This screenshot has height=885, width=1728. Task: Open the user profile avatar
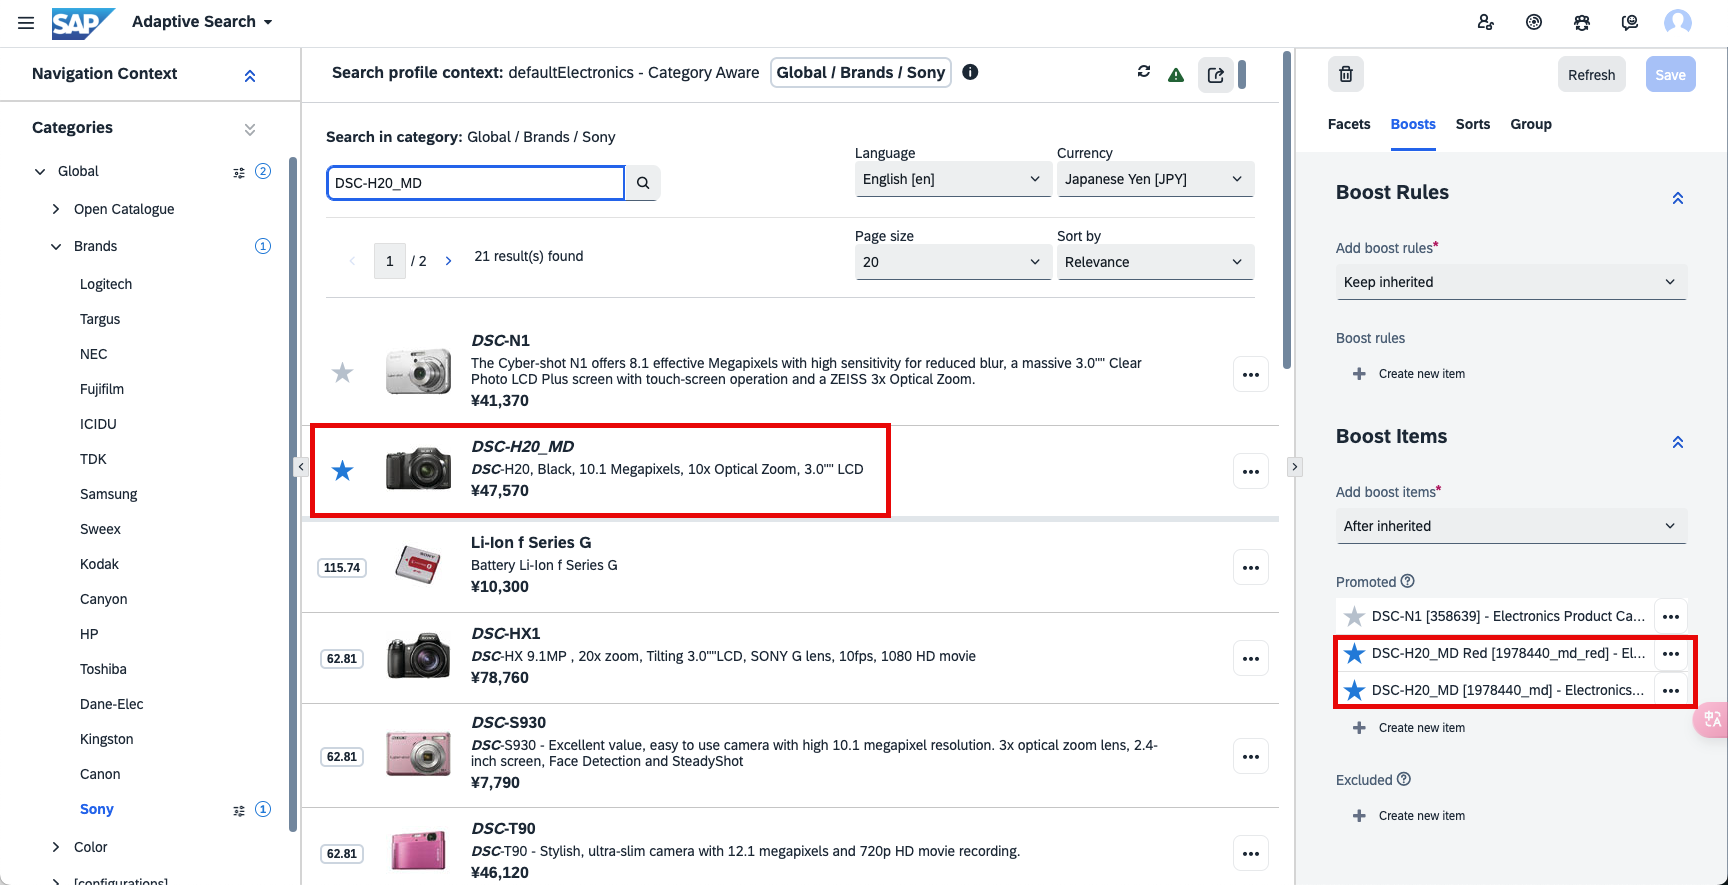pyautogui.click(x=1678, y=22)
